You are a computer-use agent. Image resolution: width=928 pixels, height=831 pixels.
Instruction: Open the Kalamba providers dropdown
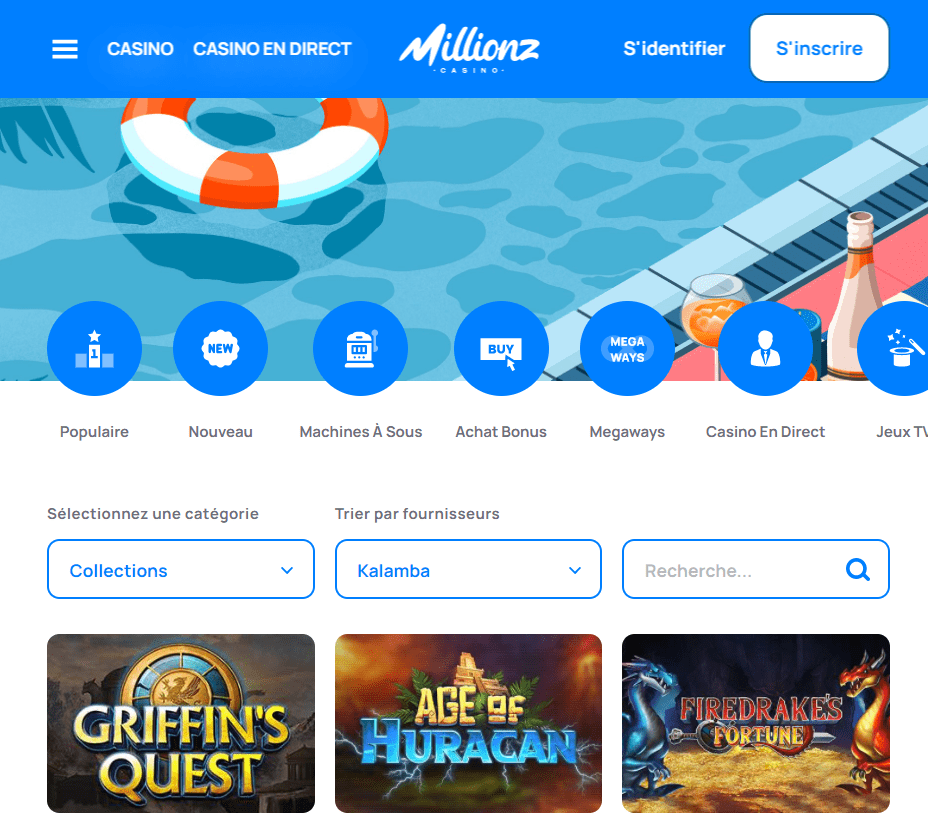tap(468, 569)
